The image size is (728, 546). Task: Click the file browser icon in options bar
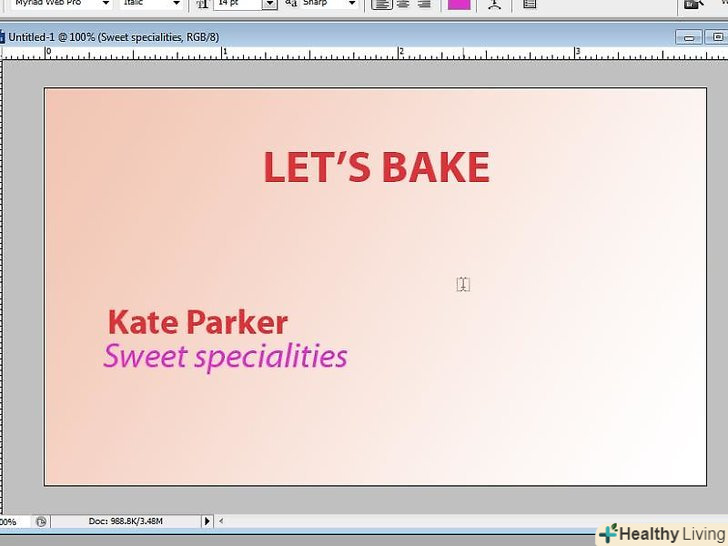click(x=694, y=4)
